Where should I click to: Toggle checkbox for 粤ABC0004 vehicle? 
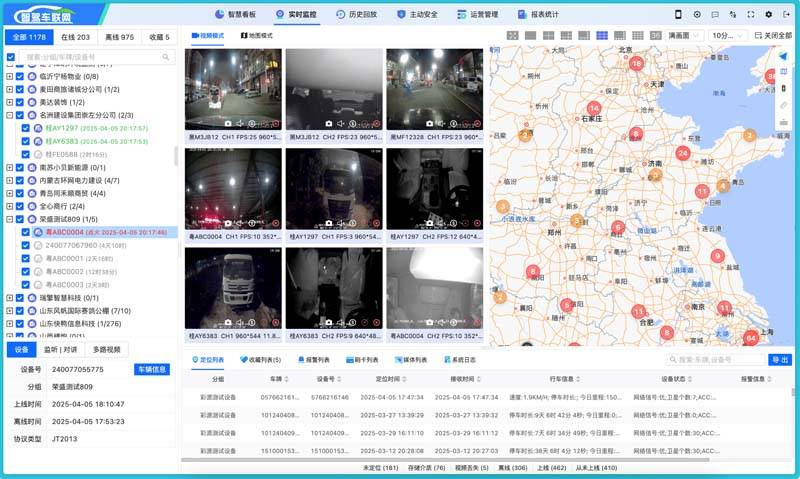tap(25, 232)
